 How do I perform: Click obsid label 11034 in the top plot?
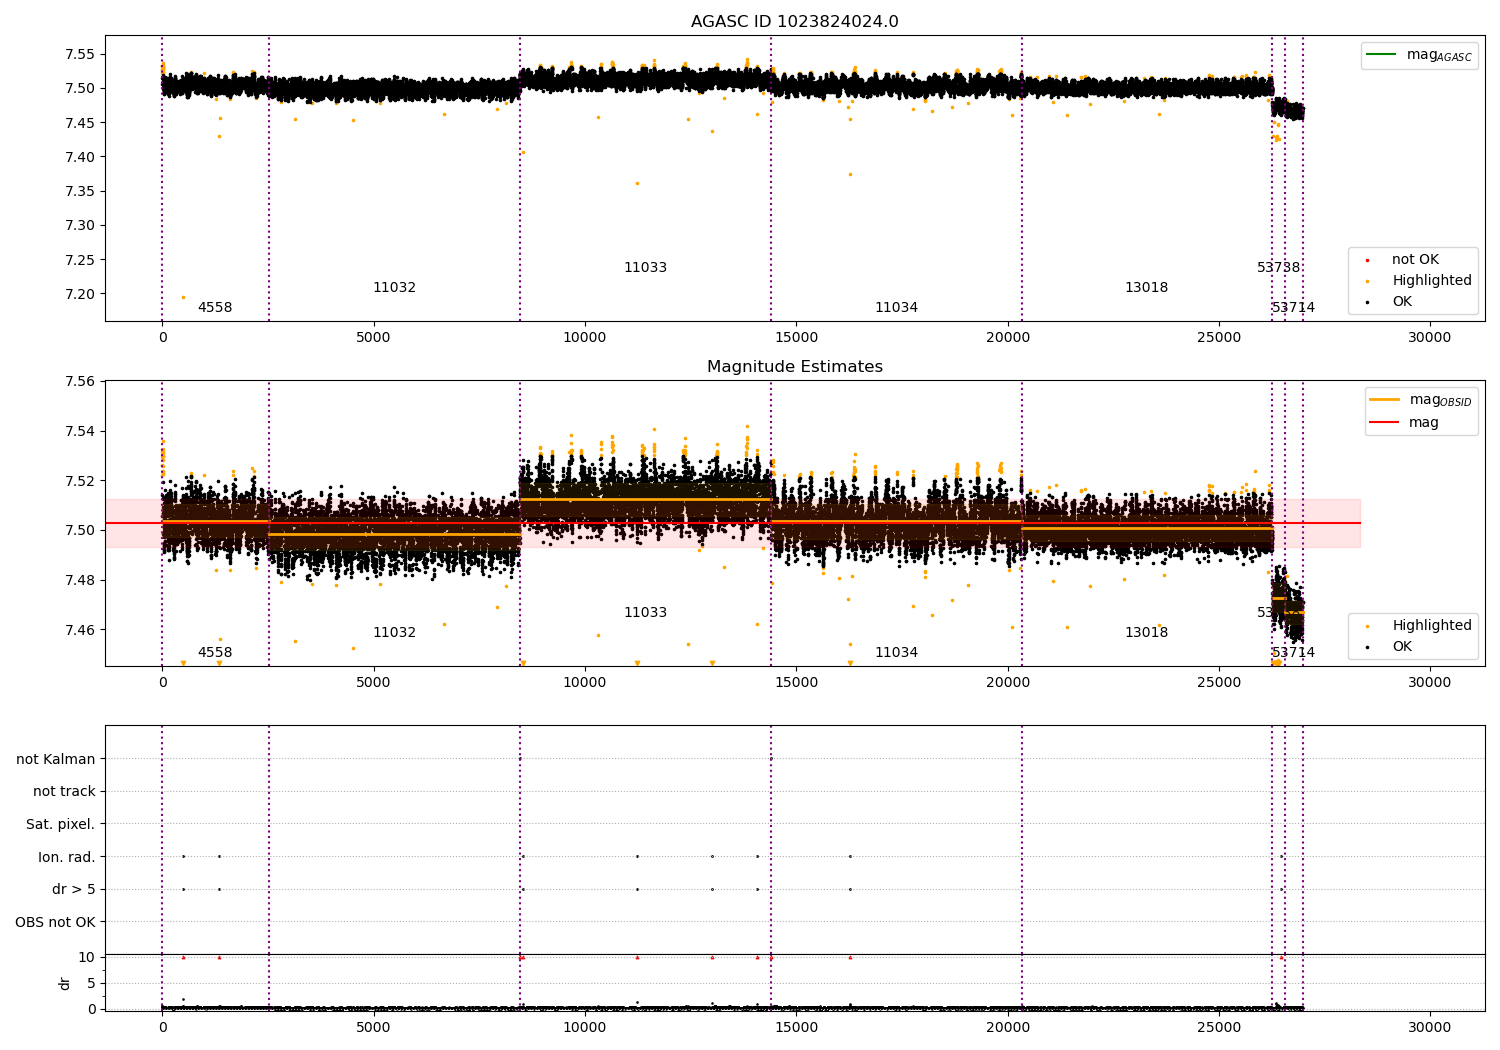[896, 308]
